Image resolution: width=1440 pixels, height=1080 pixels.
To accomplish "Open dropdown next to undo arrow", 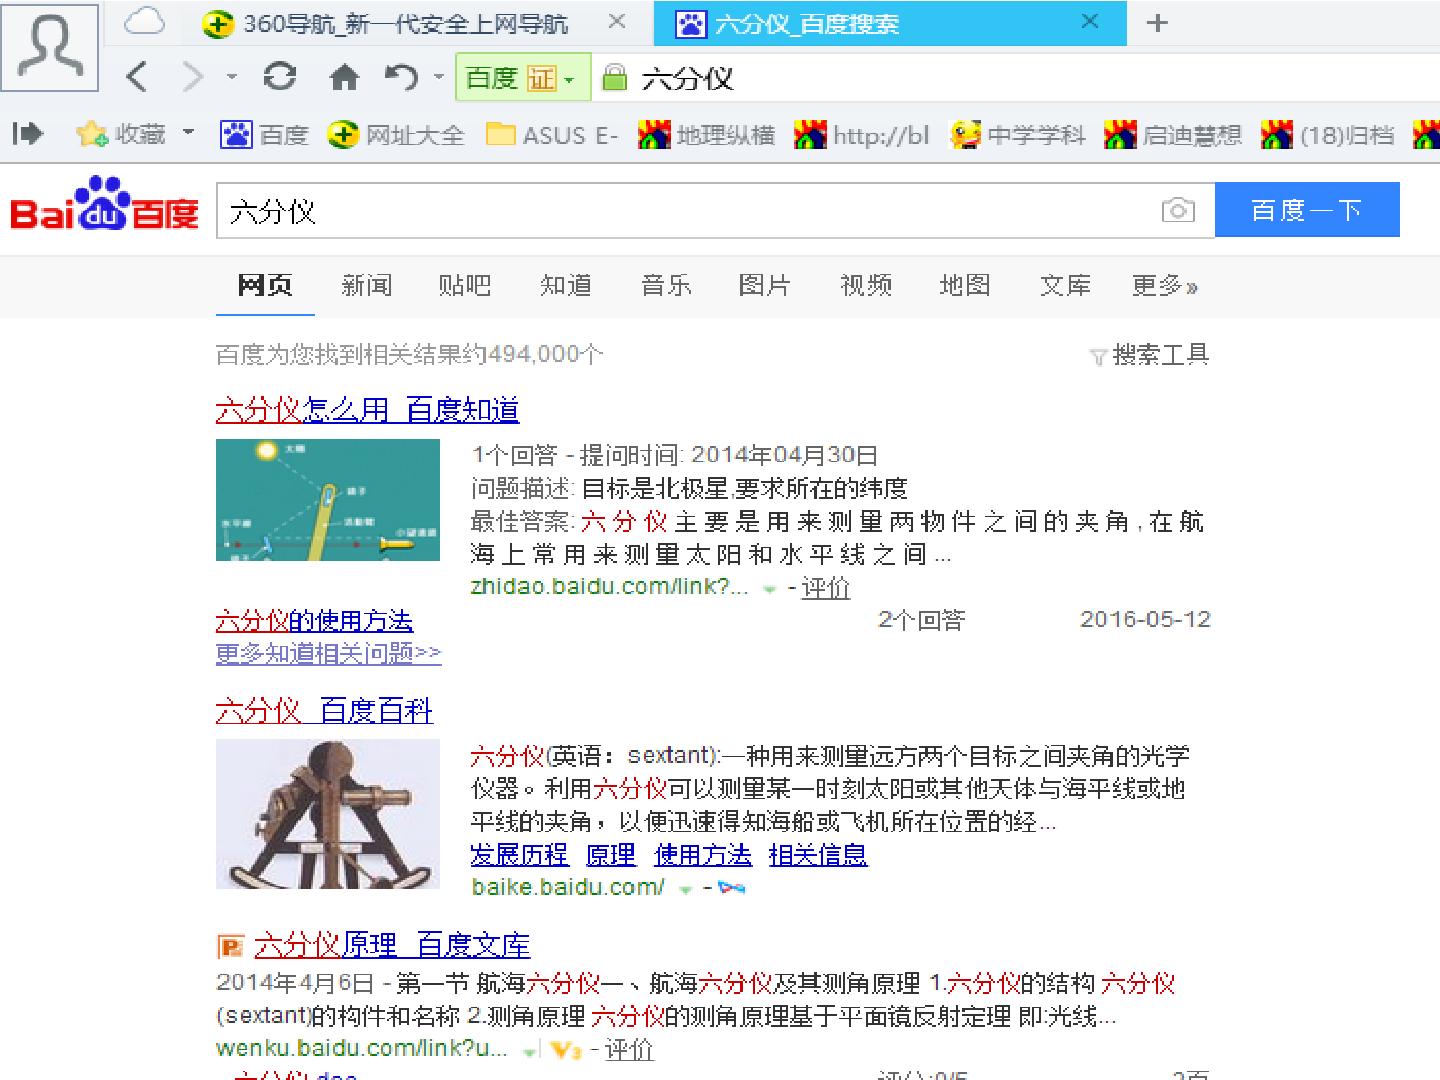I will [438, 77].
